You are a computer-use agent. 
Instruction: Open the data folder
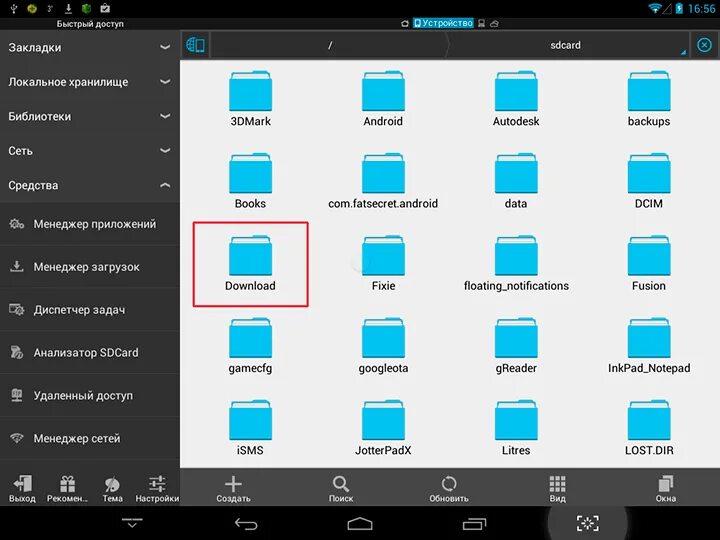(516, 181)
